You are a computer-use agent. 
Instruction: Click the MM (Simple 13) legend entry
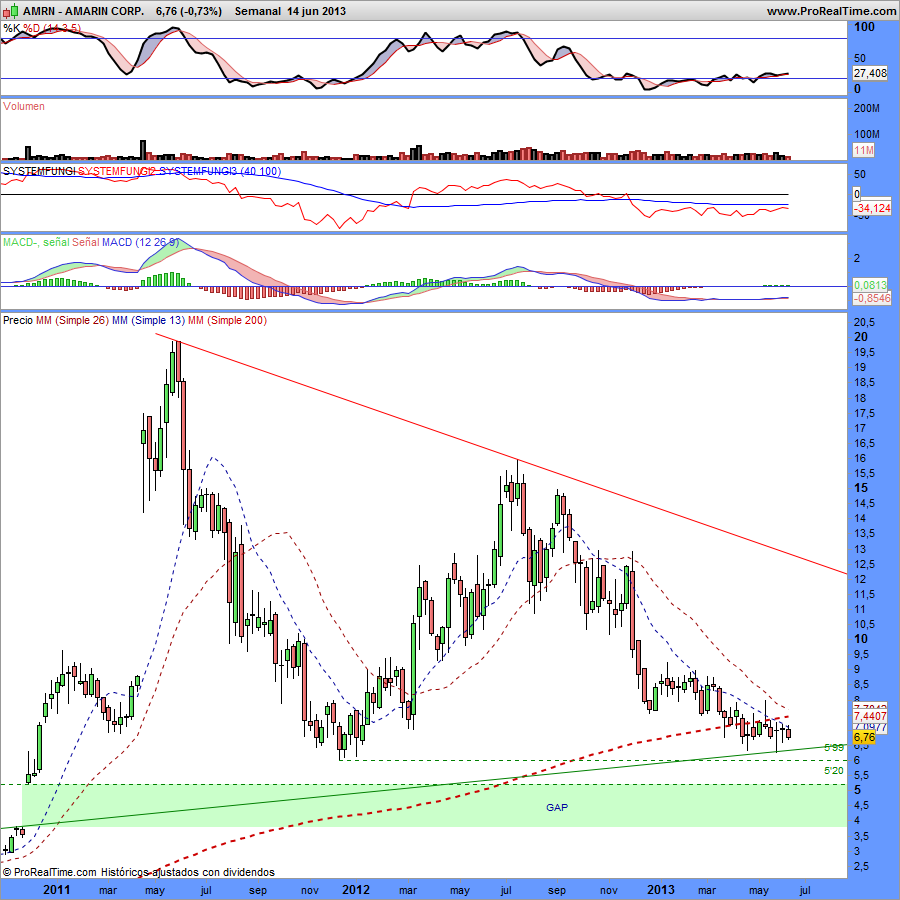[149, 320]
